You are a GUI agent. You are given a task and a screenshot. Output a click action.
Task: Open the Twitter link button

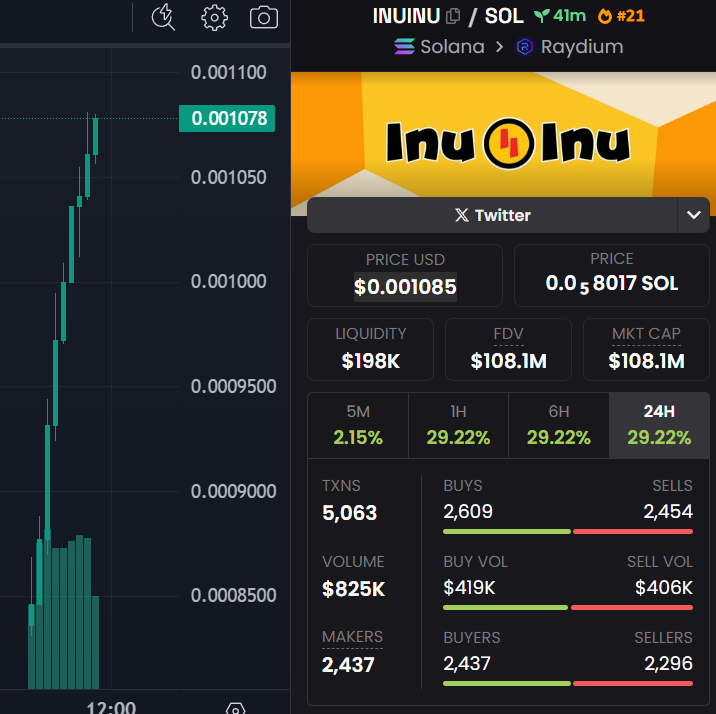[492, 215]
